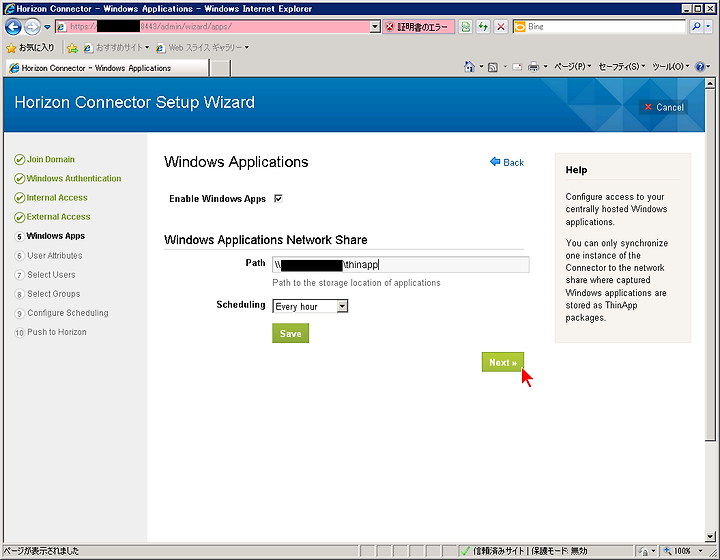Click the stop loading X icon
This screenshot has height=560, width=720.
coord(501,27)
